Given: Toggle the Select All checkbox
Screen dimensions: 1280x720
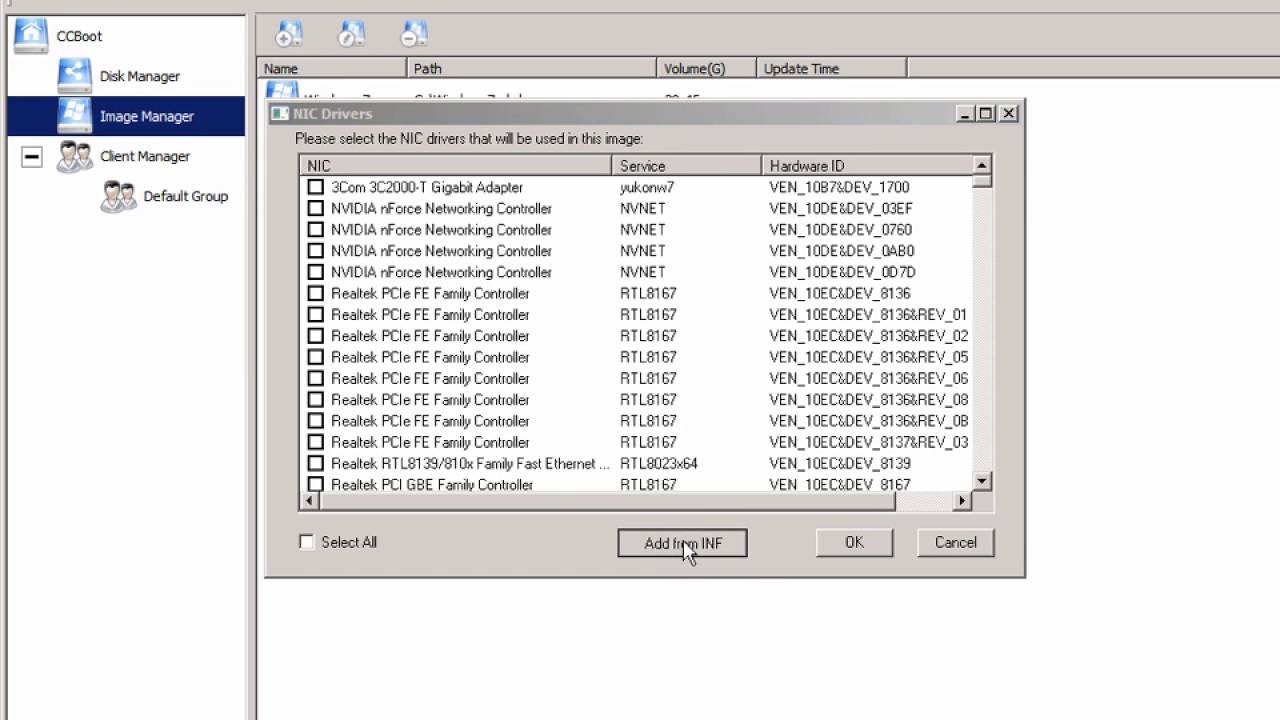Looking at the screenshot, I should pos(307,542).
